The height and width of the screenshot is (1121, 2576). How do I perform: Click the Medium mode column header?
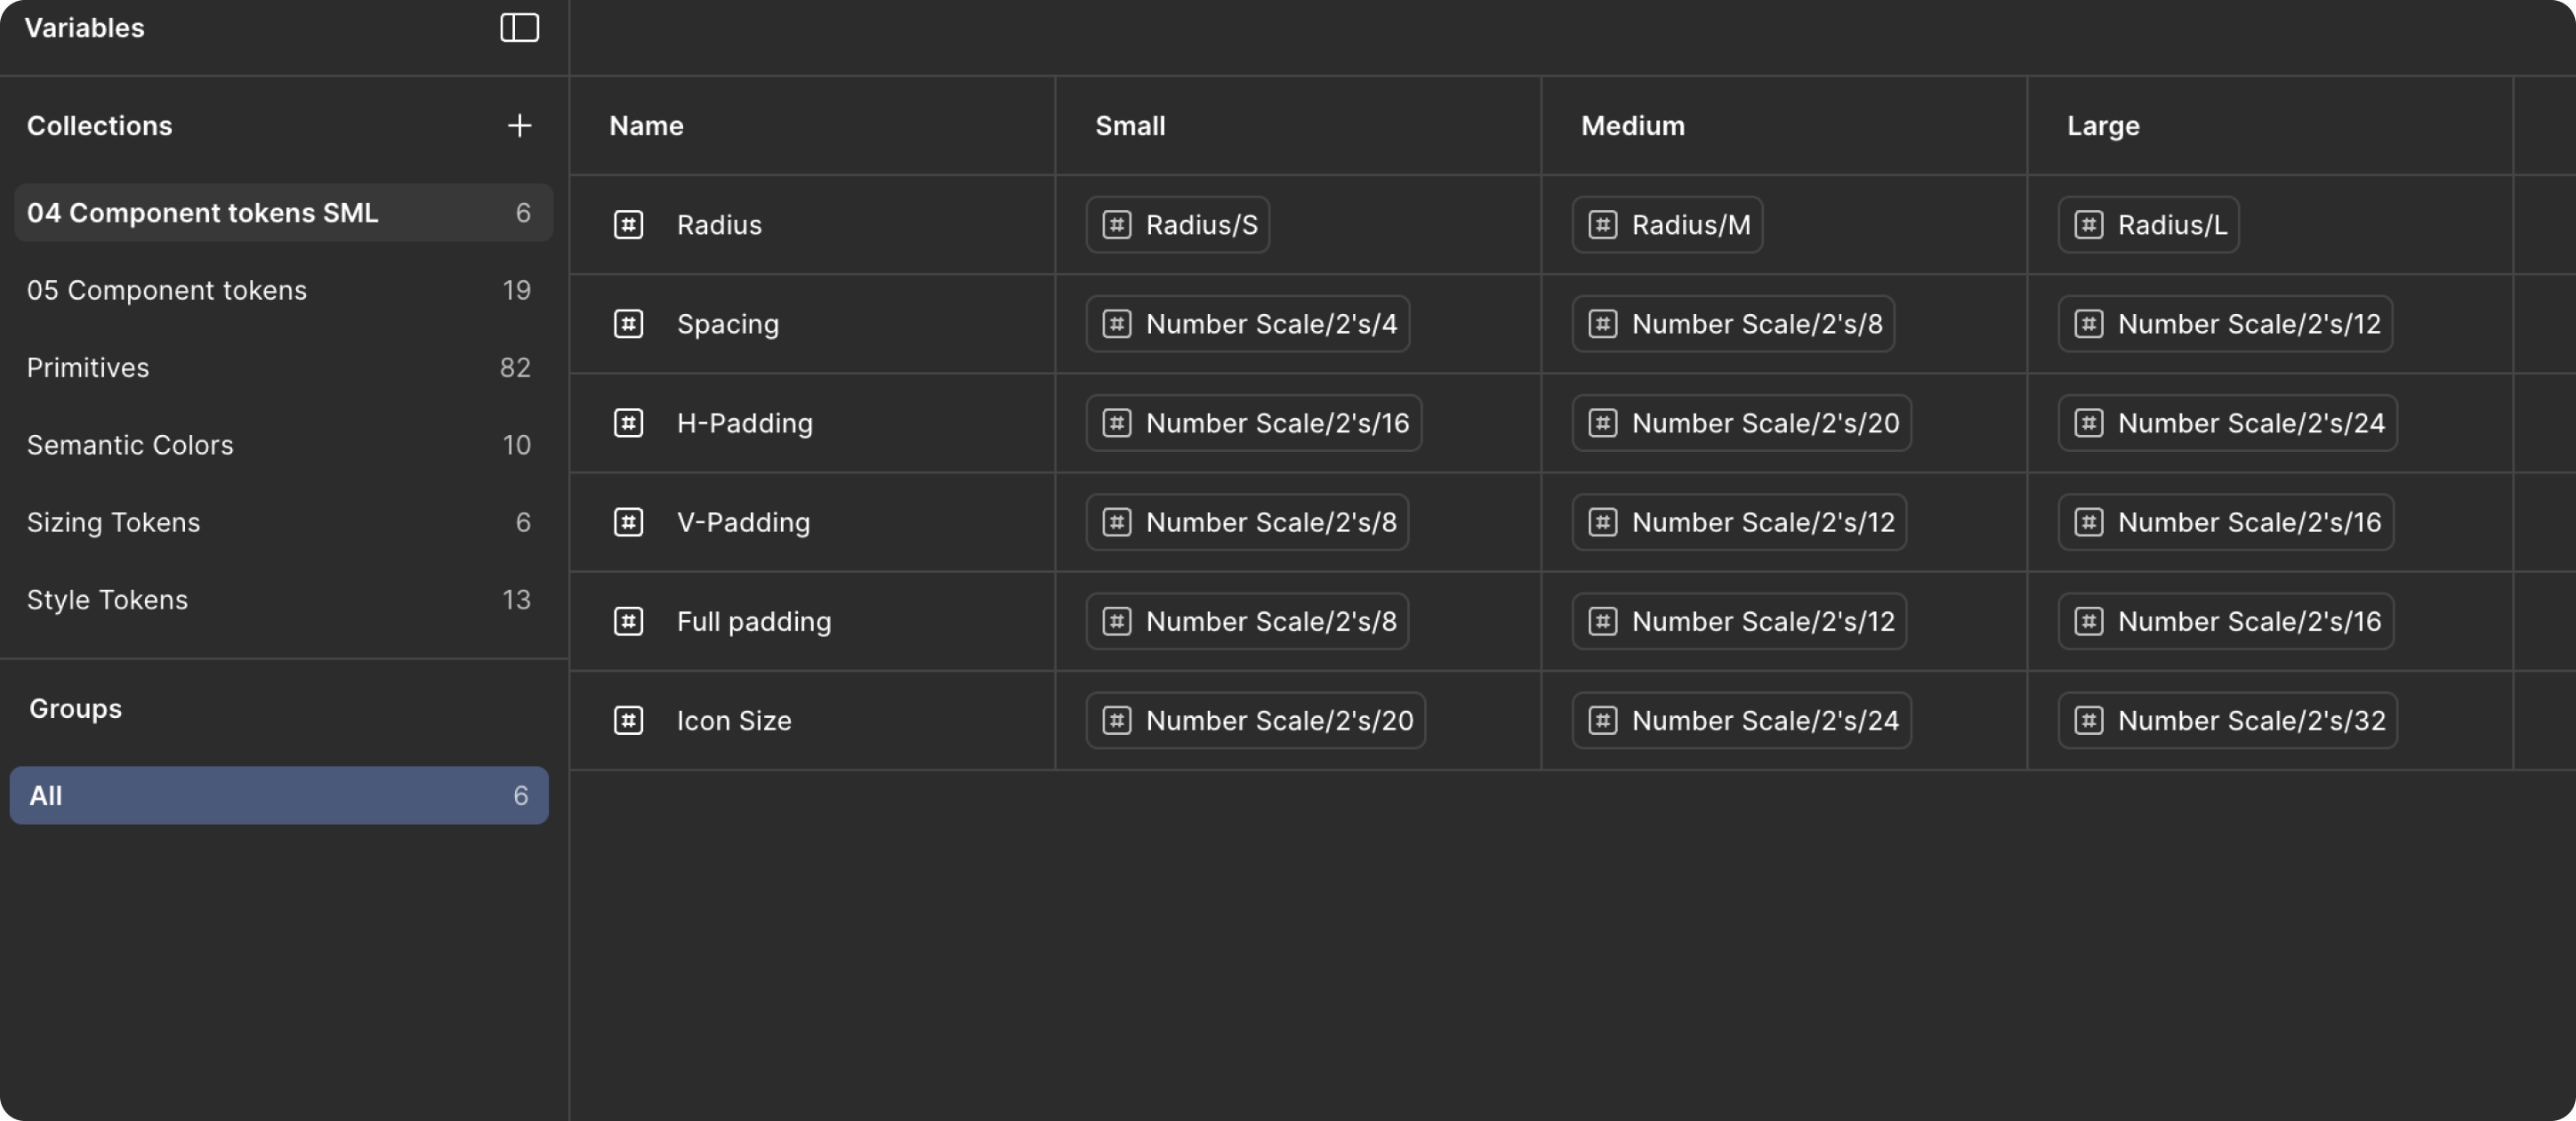pos(1632,126)
